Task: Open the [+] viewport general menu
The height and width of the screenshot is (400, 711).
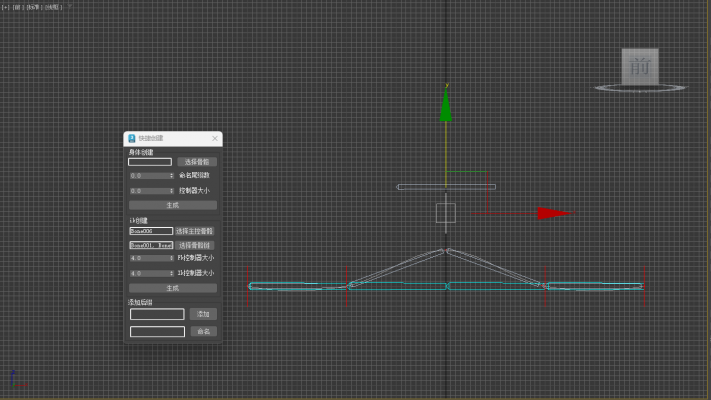Action: [x=5, y=6]
